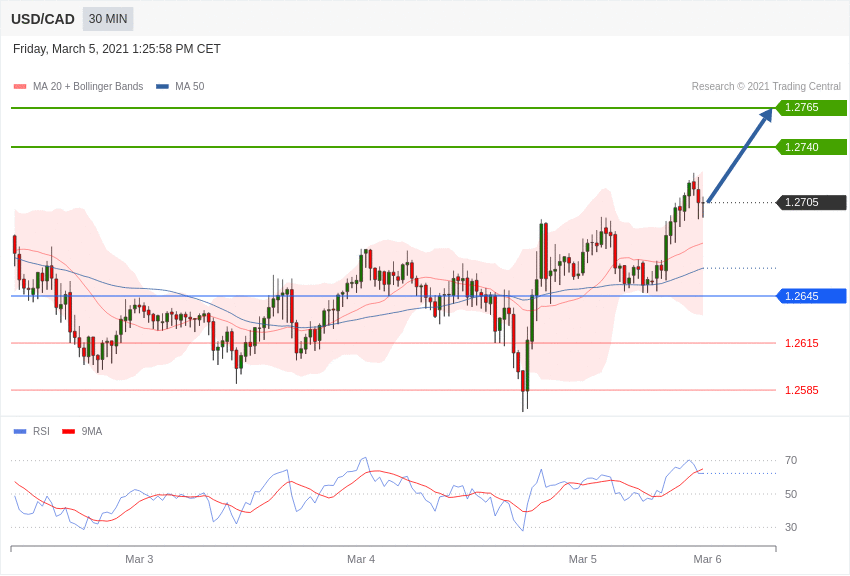Click the RSI 50 axis value
This screenshot has height=576, width=850.
point(791,494)
